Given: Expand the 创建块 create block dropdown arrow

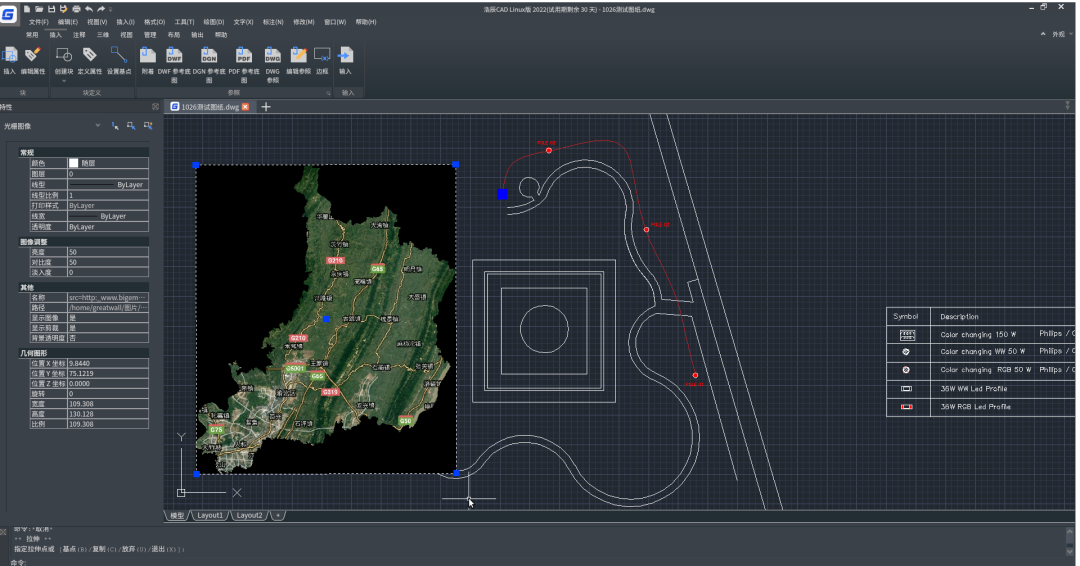Looking at the screenshot, I should (64, 81).
